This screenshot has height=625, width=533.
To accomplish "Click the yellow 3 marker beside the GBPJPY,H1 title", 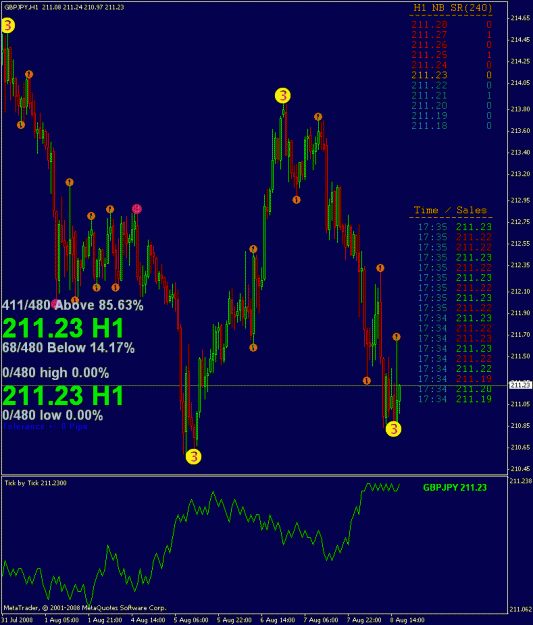I will point(8,26).
